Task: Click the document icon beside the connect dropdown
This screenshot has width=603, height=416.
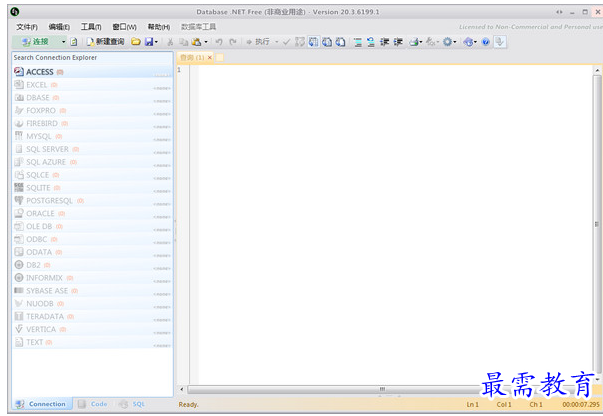Action: (x=73, y=42)
